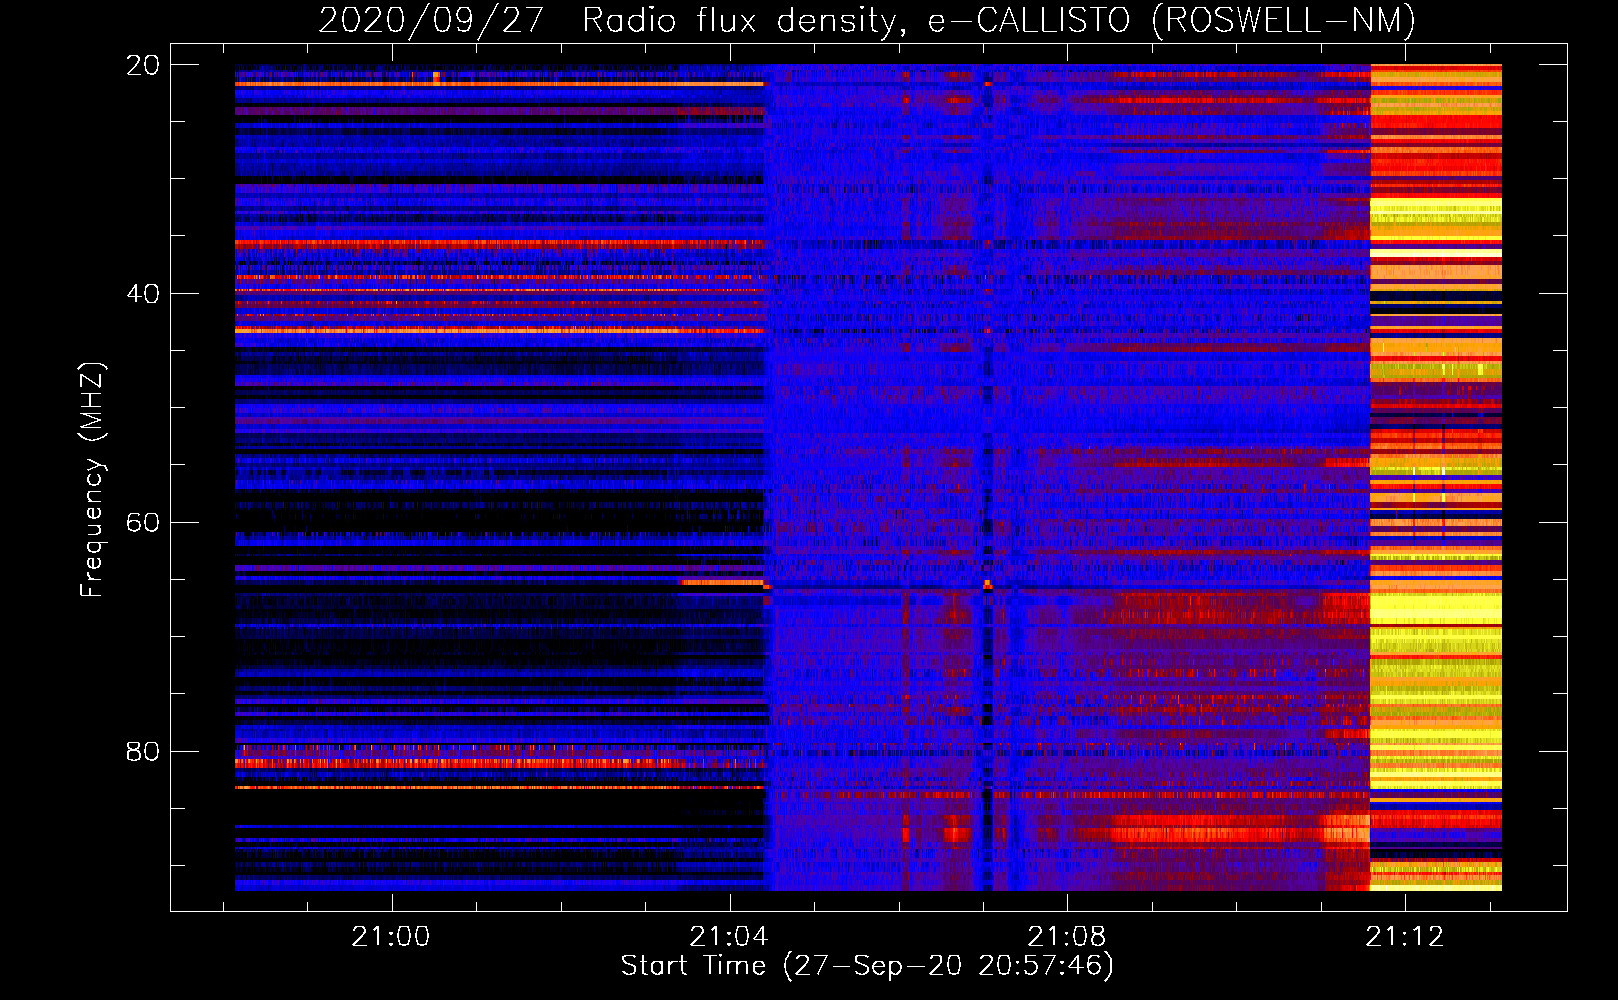Click the 21:08 time tick label

(x=1067, y=936)
